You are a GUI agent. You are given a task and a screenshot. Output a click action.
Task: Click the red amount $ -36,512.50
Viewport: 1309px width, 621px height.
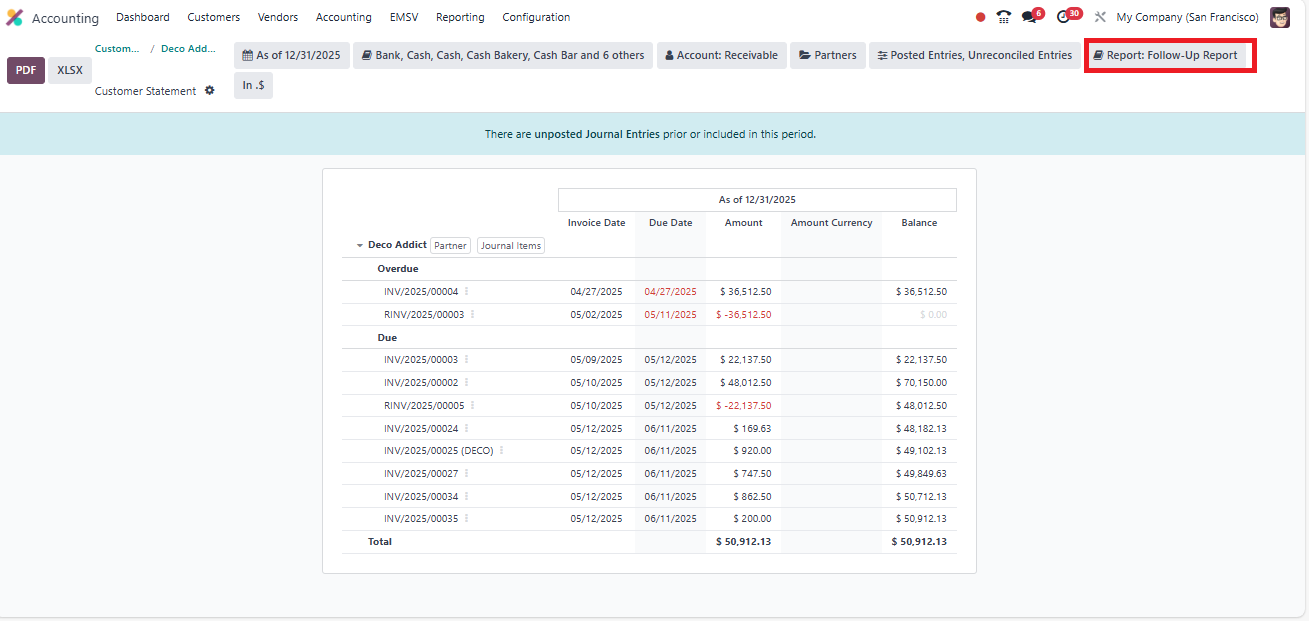[x=743, y=314]
